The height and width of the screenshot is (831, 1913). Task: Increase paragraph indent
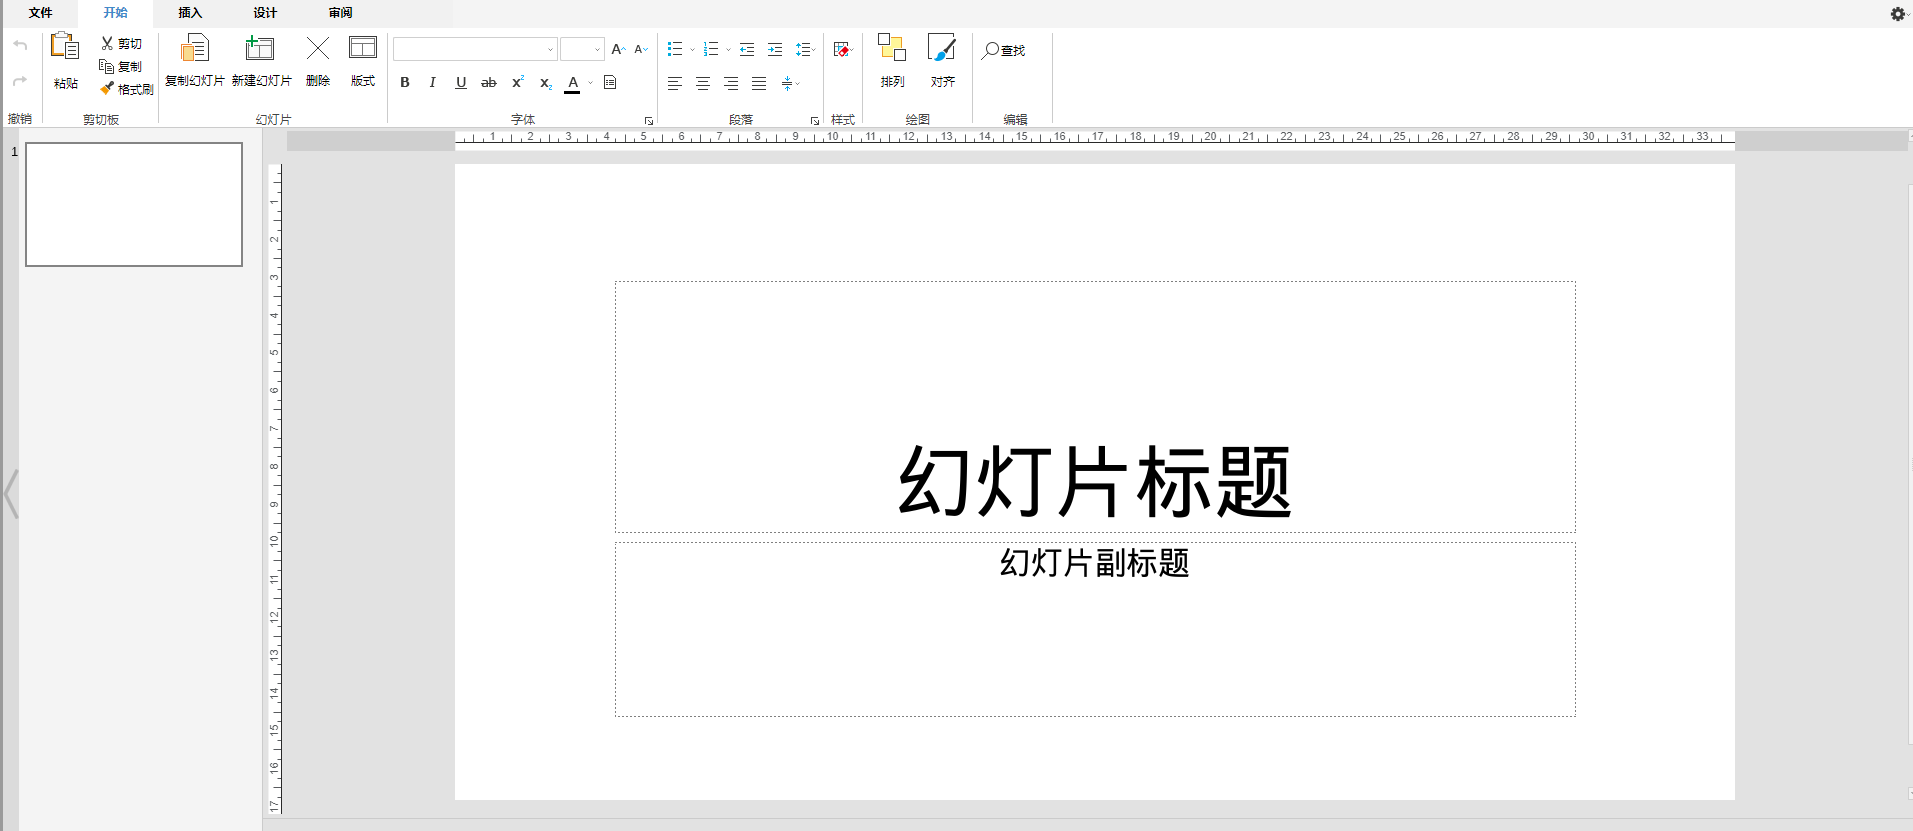775,49
